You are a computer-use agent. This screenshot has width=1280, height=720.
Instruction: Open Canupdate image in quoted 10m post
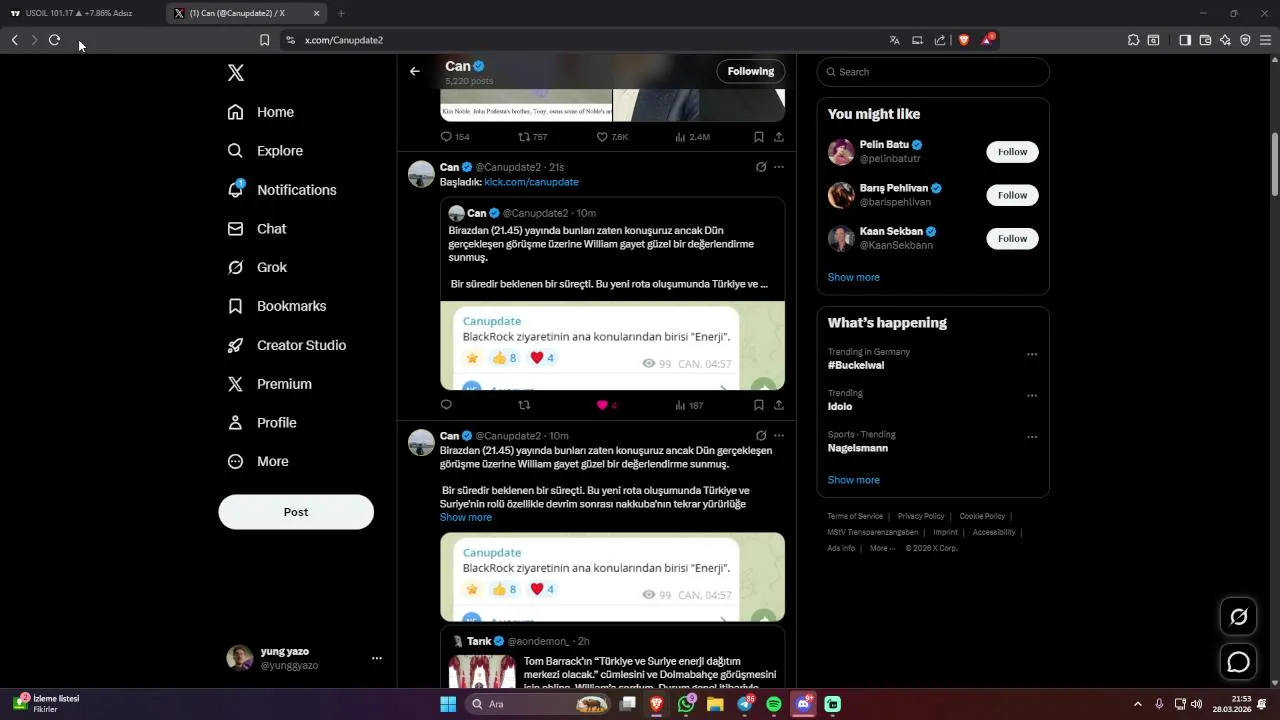click(x=612, y=346)
